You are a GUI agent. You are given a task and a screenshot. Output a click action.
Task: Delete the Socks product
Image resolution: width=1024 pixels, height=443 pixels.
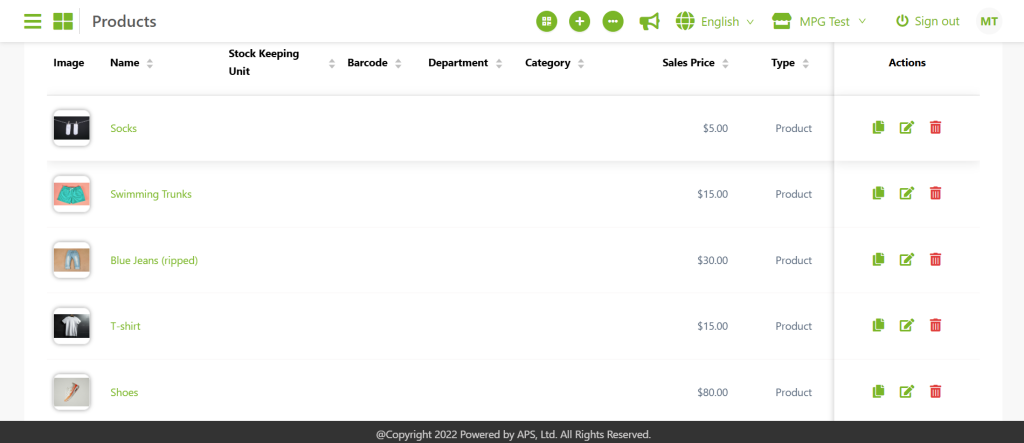935,127
